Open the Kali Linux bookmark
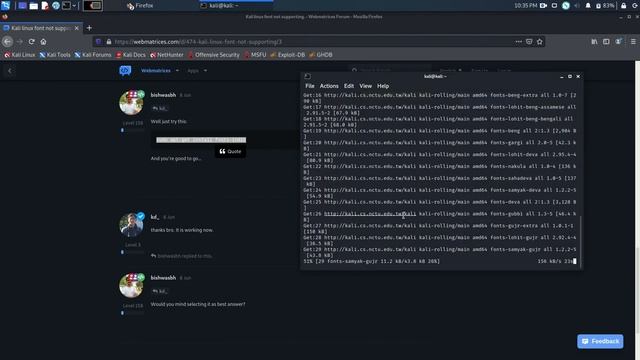Screen dimensions: 640x360 (20, 55)
